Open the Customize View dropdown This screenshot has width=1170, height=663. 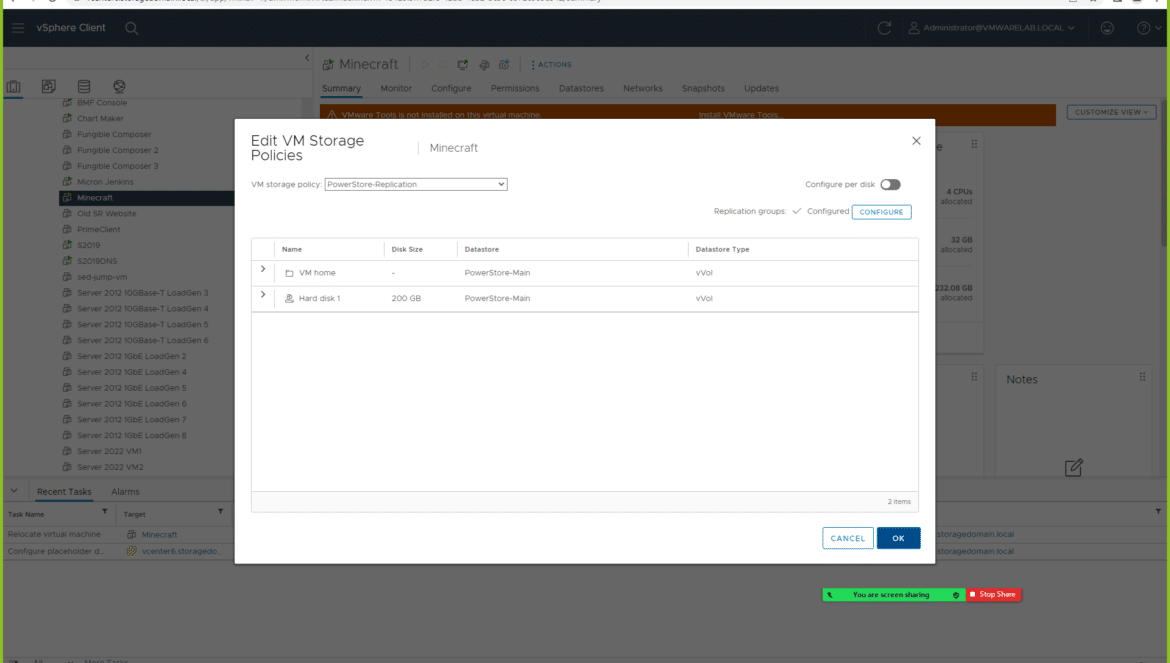1111,112
